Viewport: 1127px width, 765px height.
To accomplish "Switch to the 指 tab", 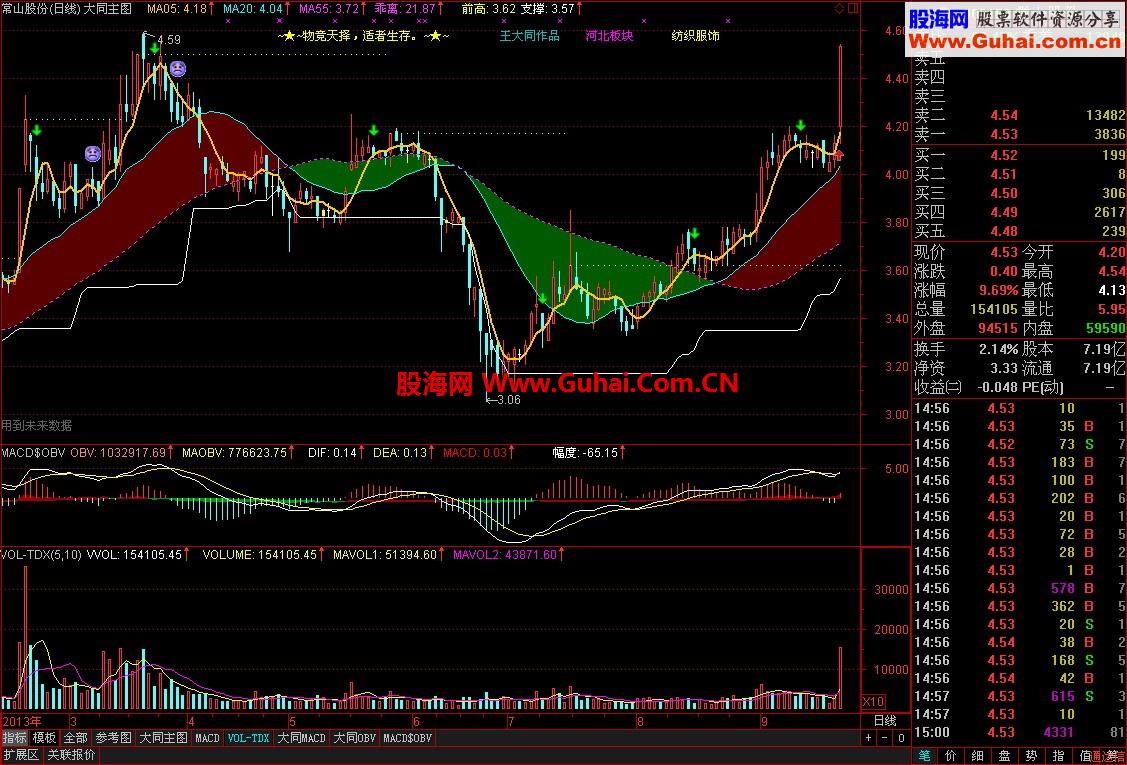I will 1058,756.
